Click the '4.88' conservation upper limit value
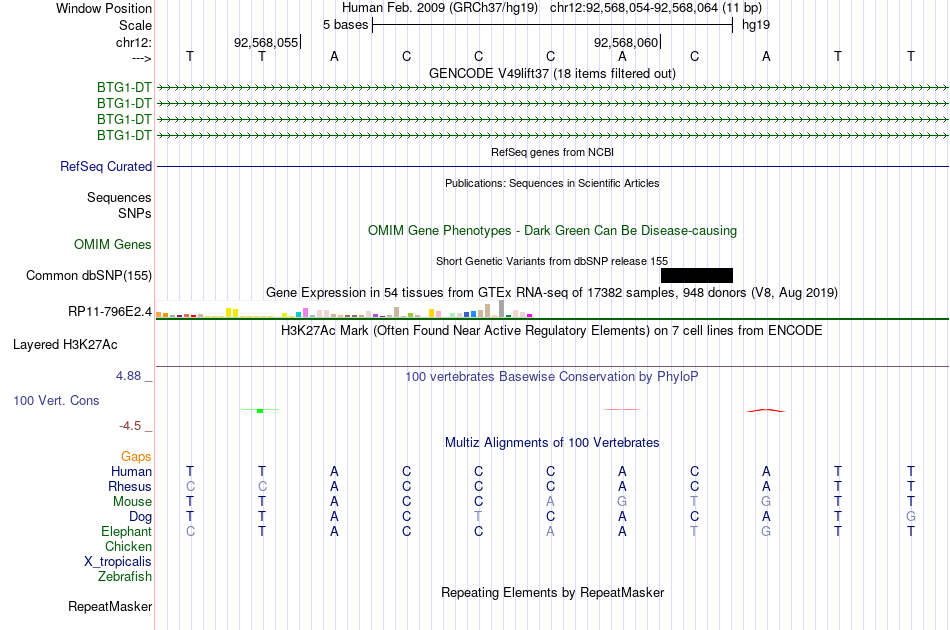This screenshot has width=950, height=630. pos(128,376)
